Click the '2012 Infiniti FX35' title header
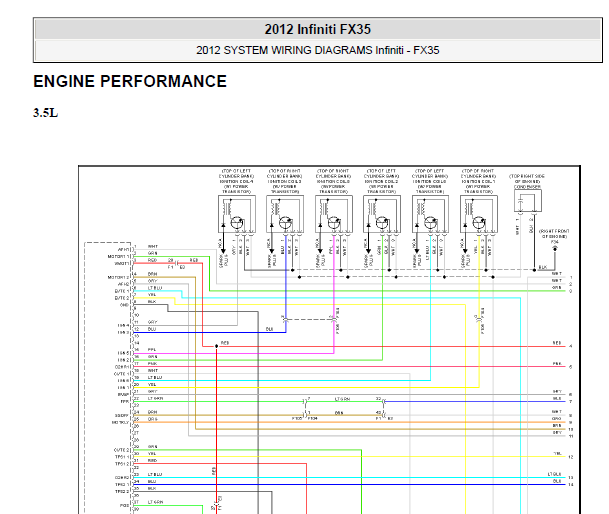 click(318, 29)
